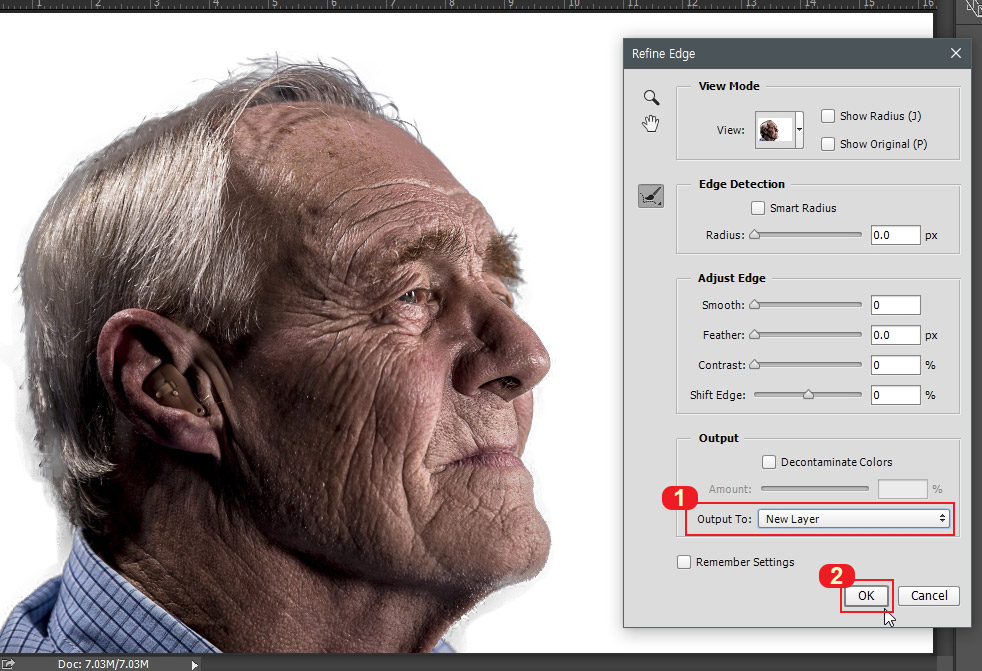Click the OK button
982x671 pixels.
(866, 595)
